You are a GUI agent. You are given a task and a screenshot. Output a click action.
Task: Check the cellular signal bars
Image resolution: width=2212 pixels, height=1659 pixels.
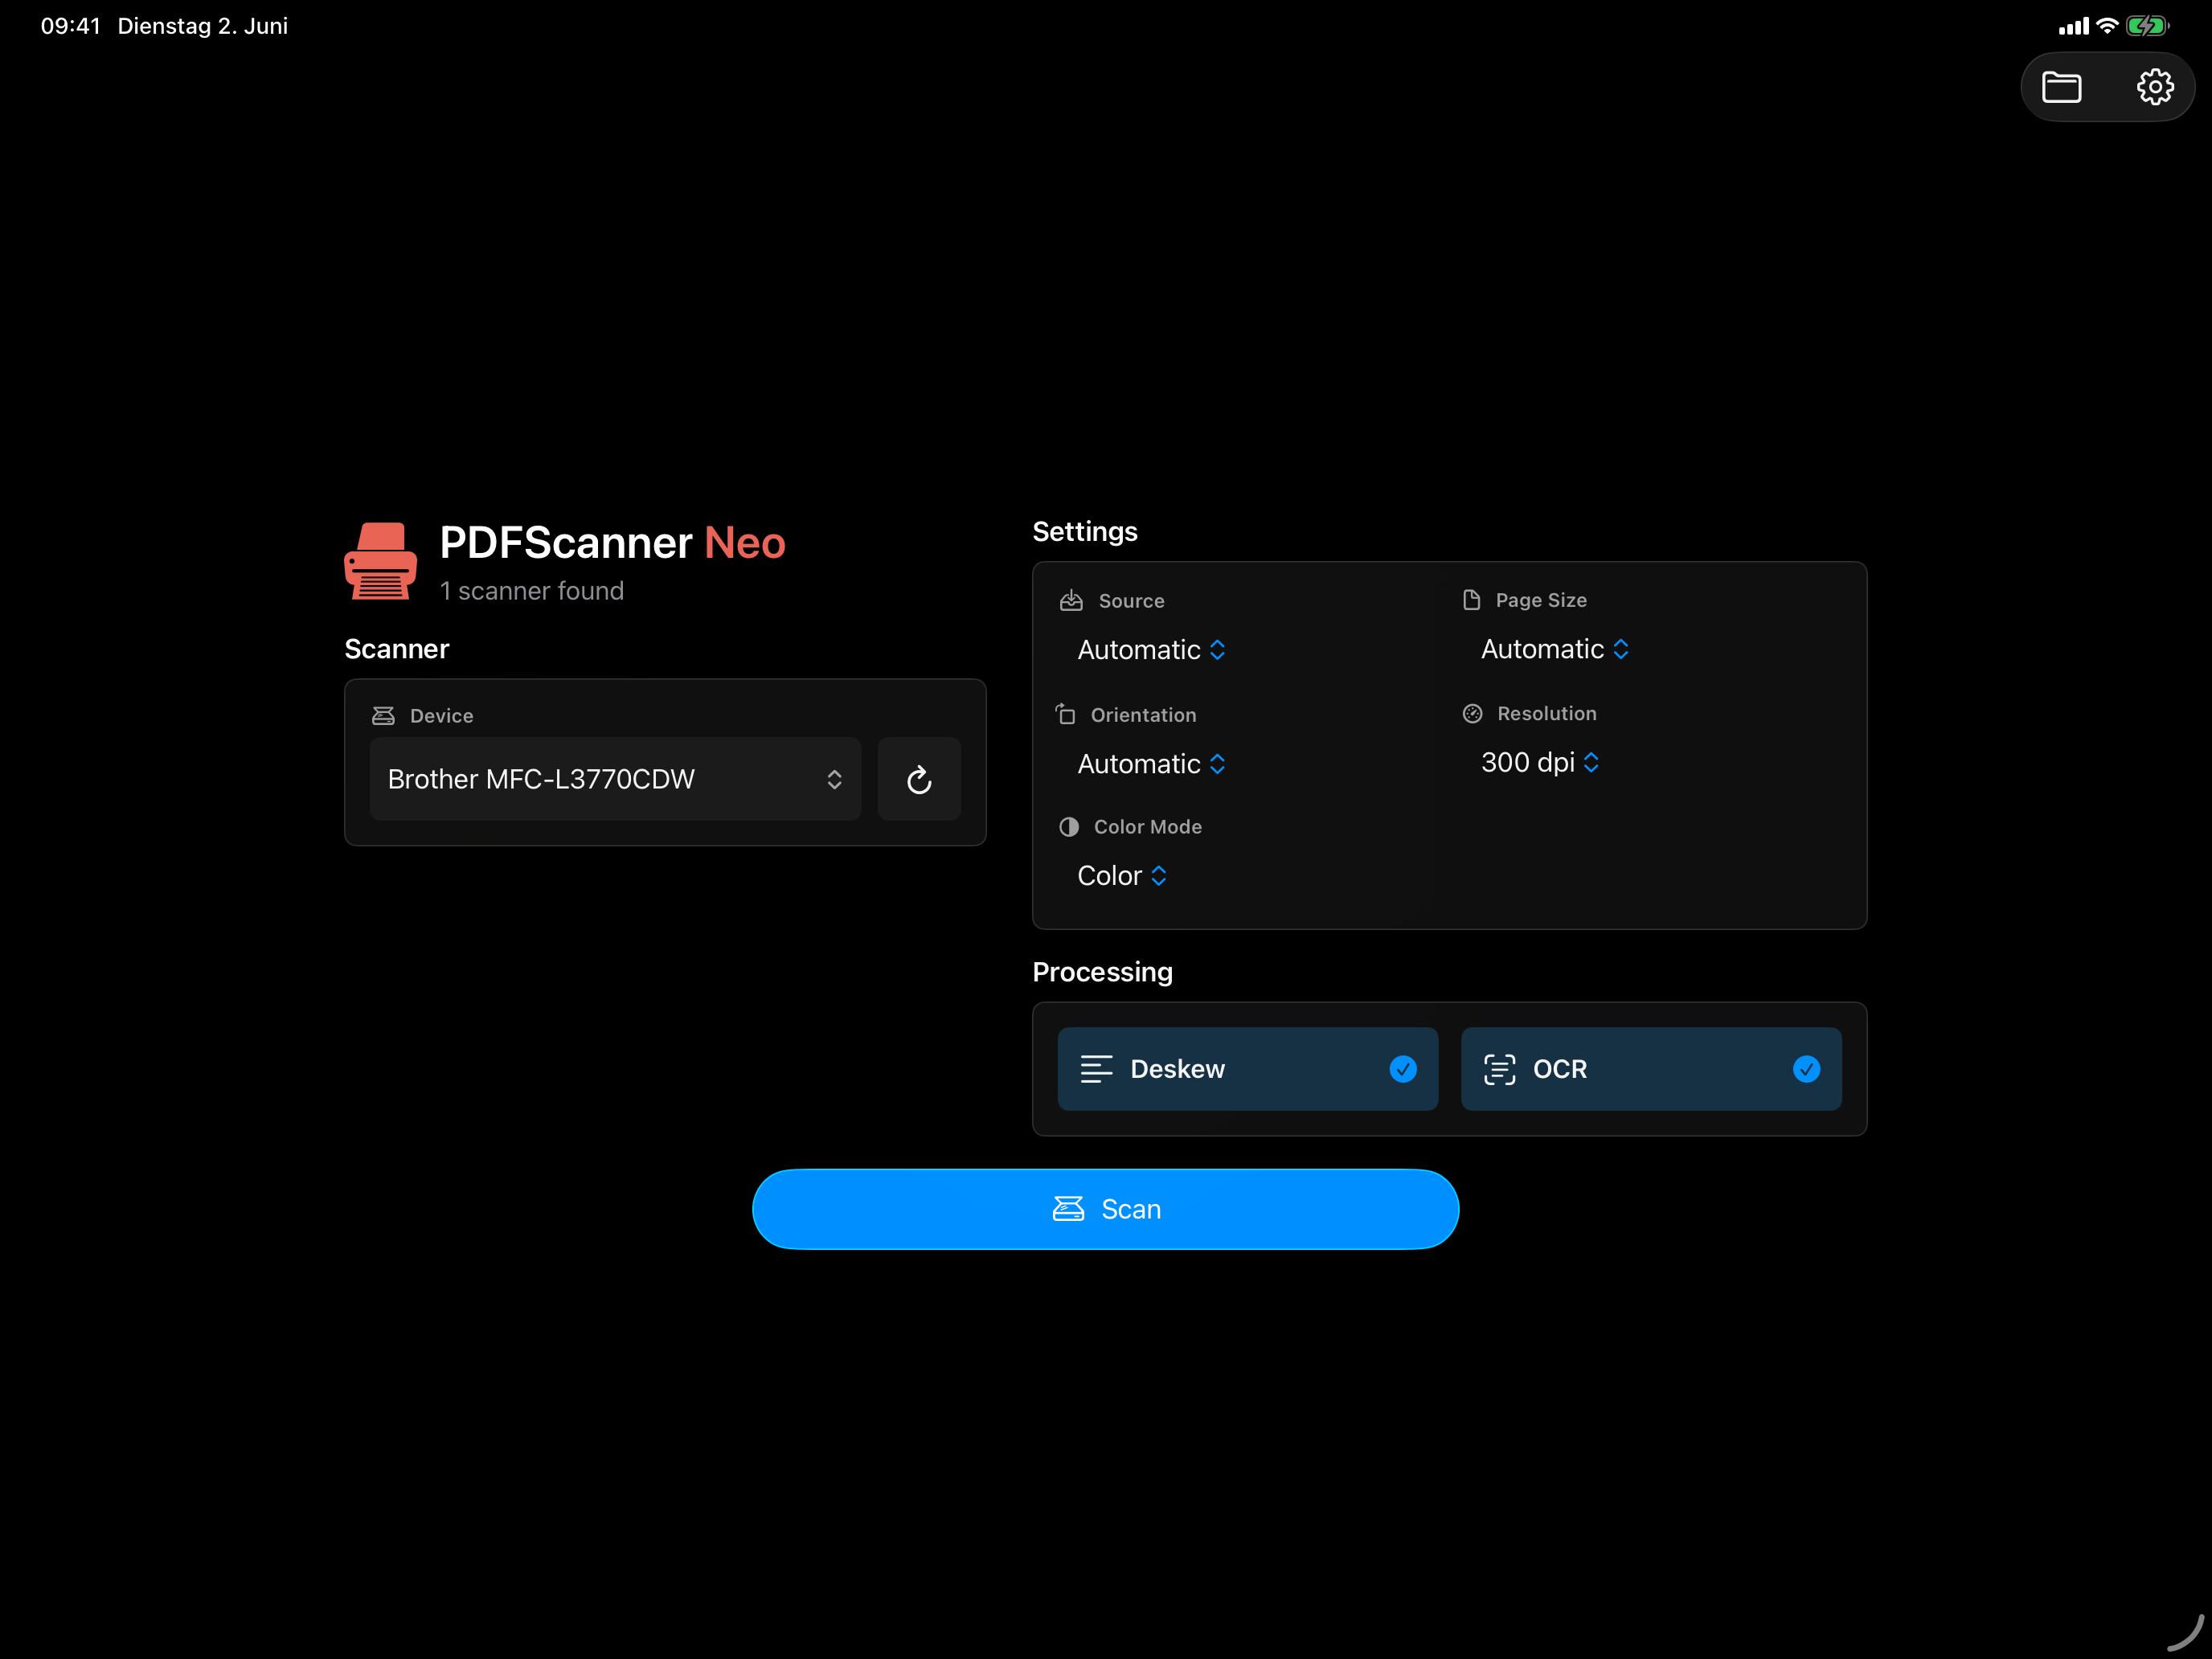2074,26
